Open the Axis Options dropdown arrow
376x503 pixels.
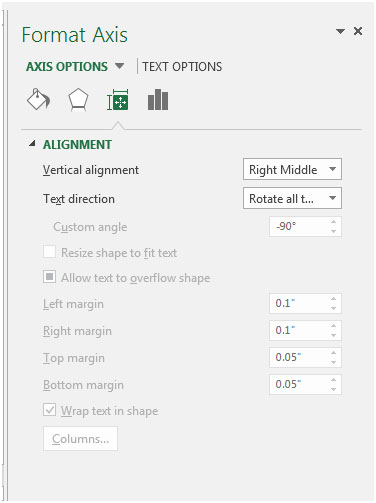(119, 66)
